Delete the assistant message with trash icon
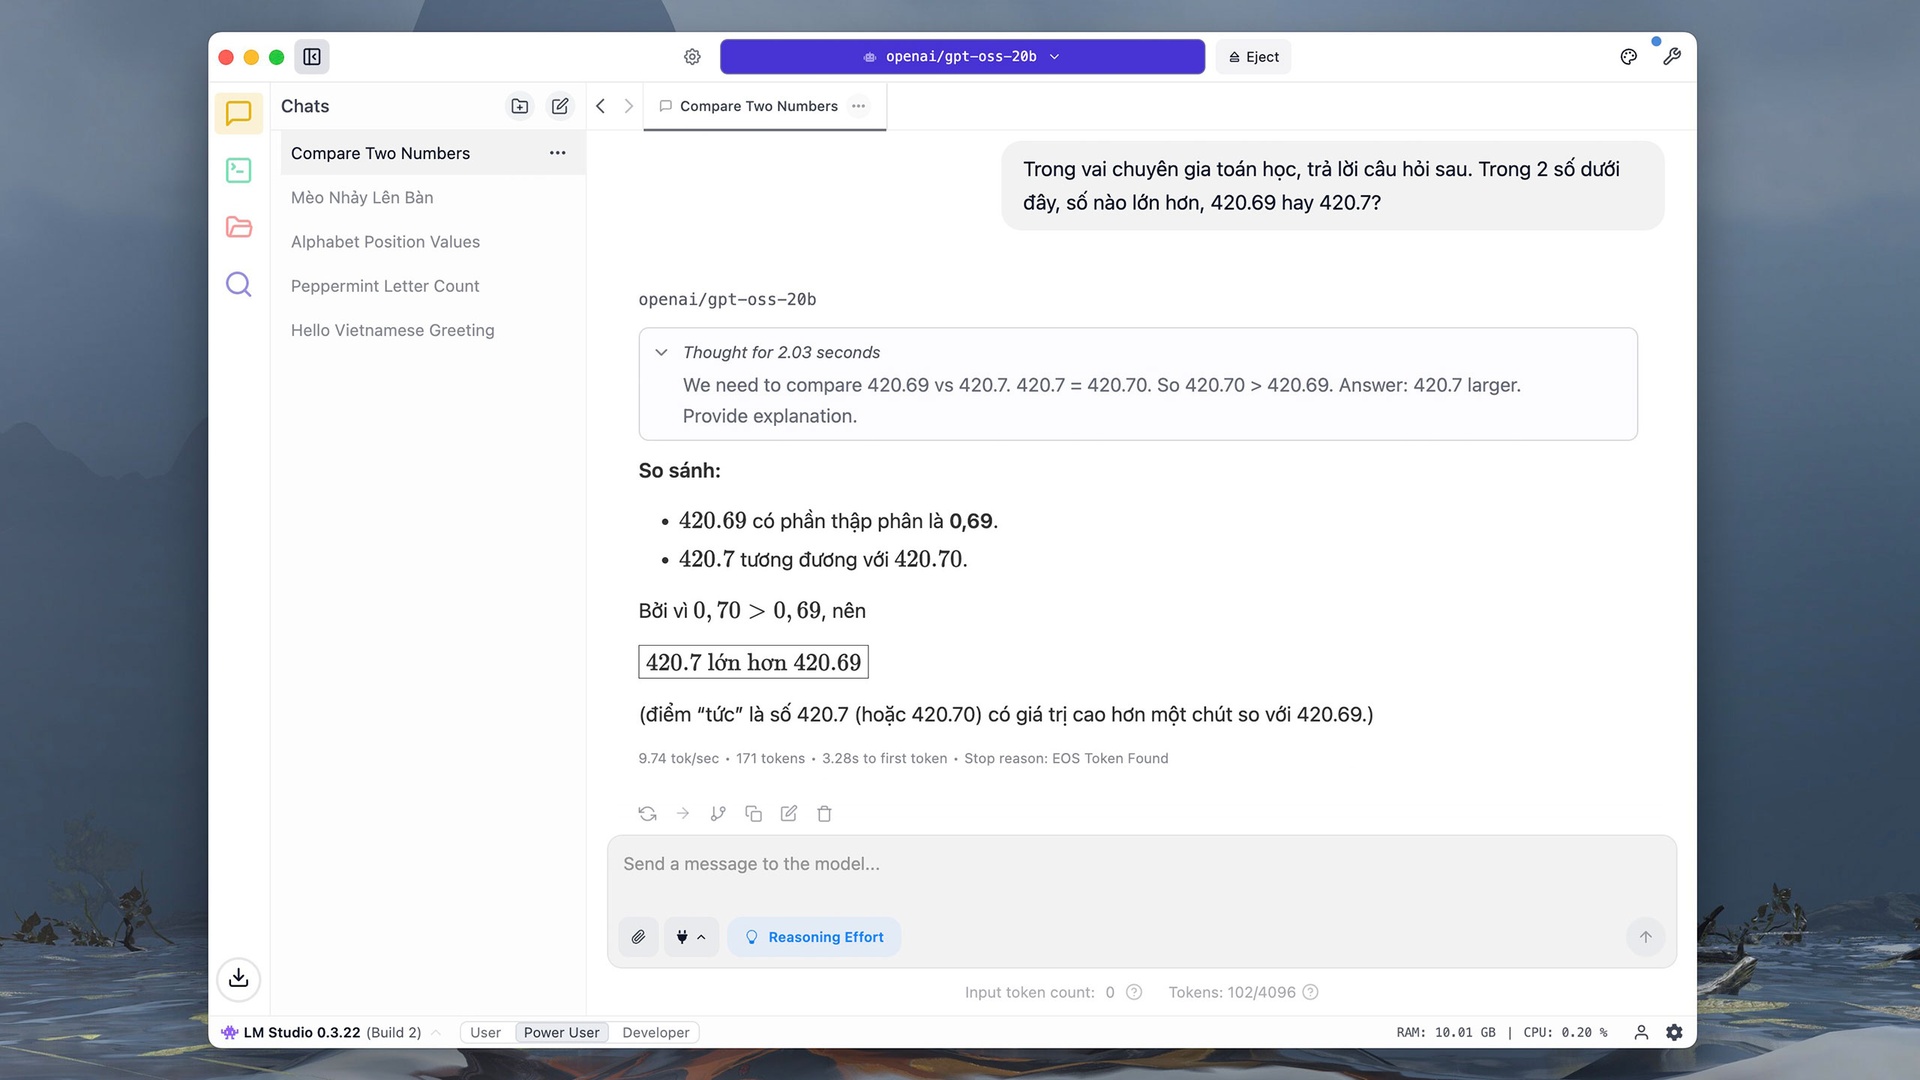 [824, 814]
